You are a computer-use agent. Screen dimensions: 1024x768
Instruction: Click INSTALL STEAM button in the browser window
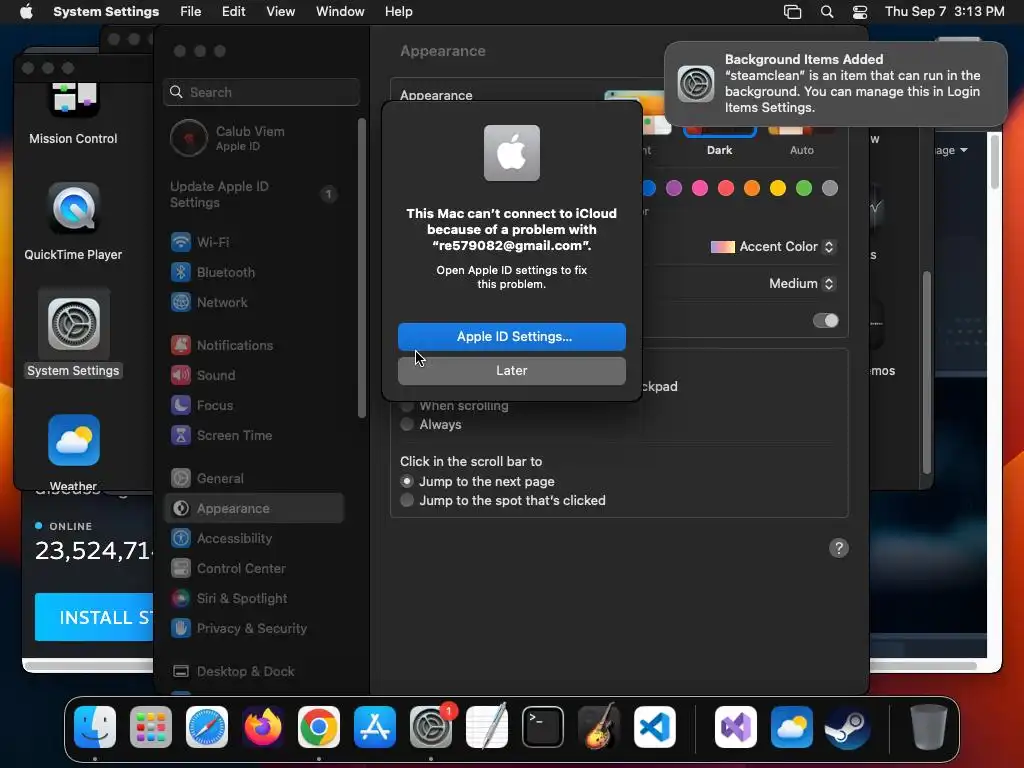coord(94,617)
